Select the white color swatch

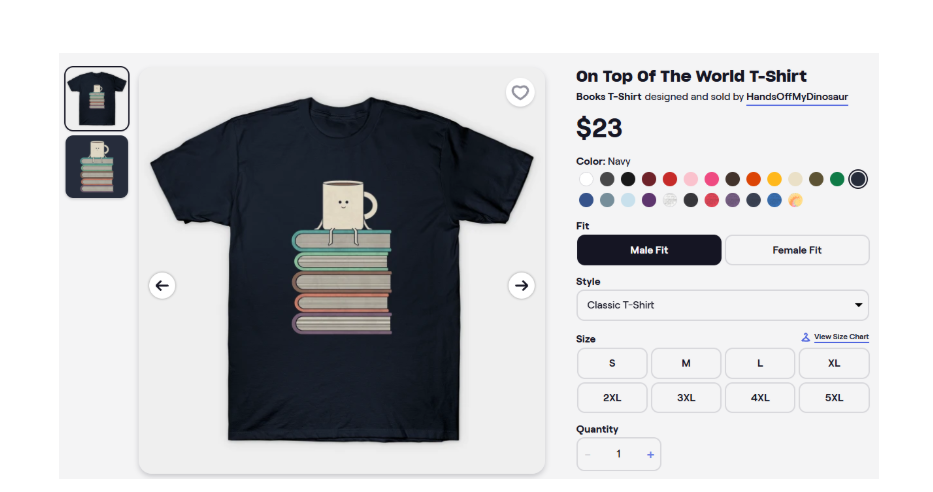(586, 179)
